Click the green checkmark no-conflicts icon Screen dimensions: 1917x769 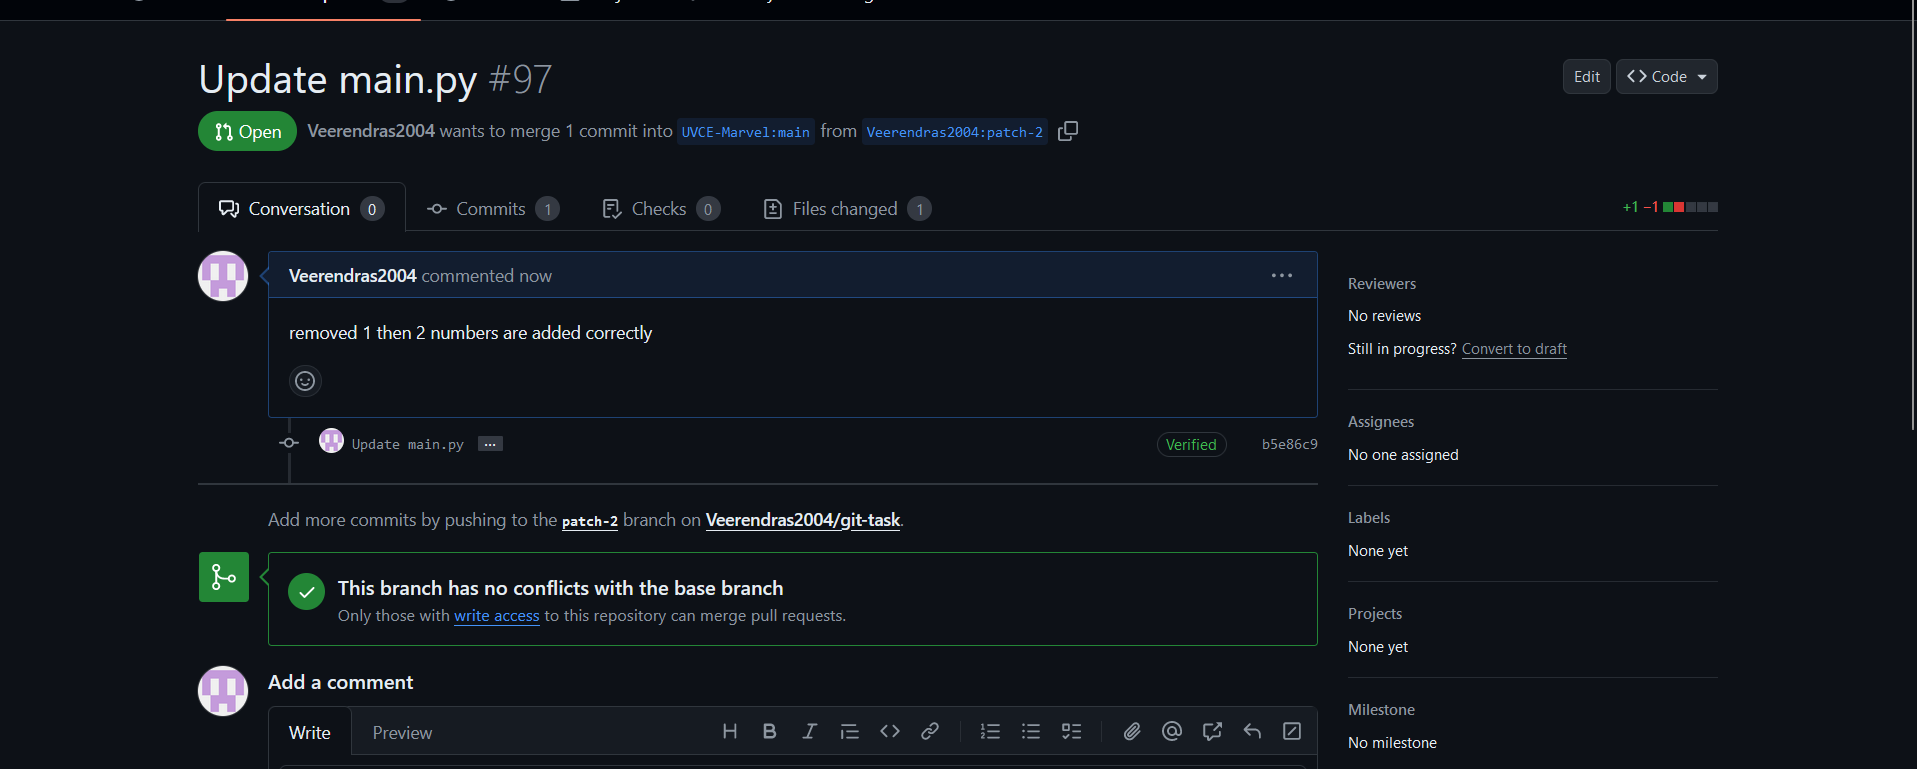(306, 591)
